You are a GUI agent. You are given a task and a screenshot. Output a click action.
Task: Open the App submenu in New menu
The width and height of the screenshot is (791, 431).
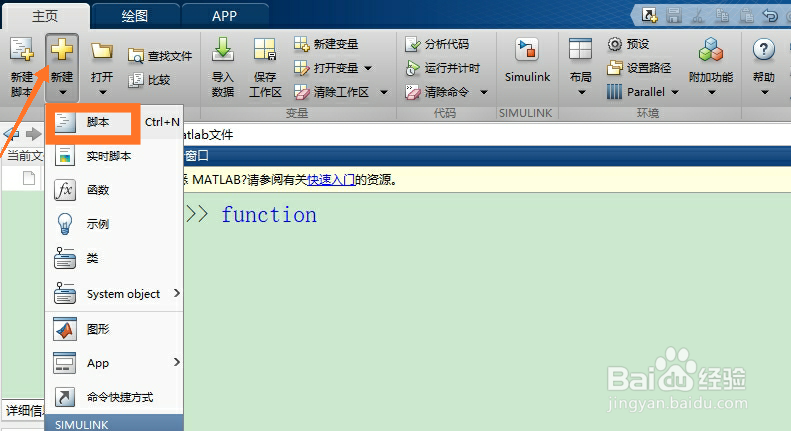114,363
